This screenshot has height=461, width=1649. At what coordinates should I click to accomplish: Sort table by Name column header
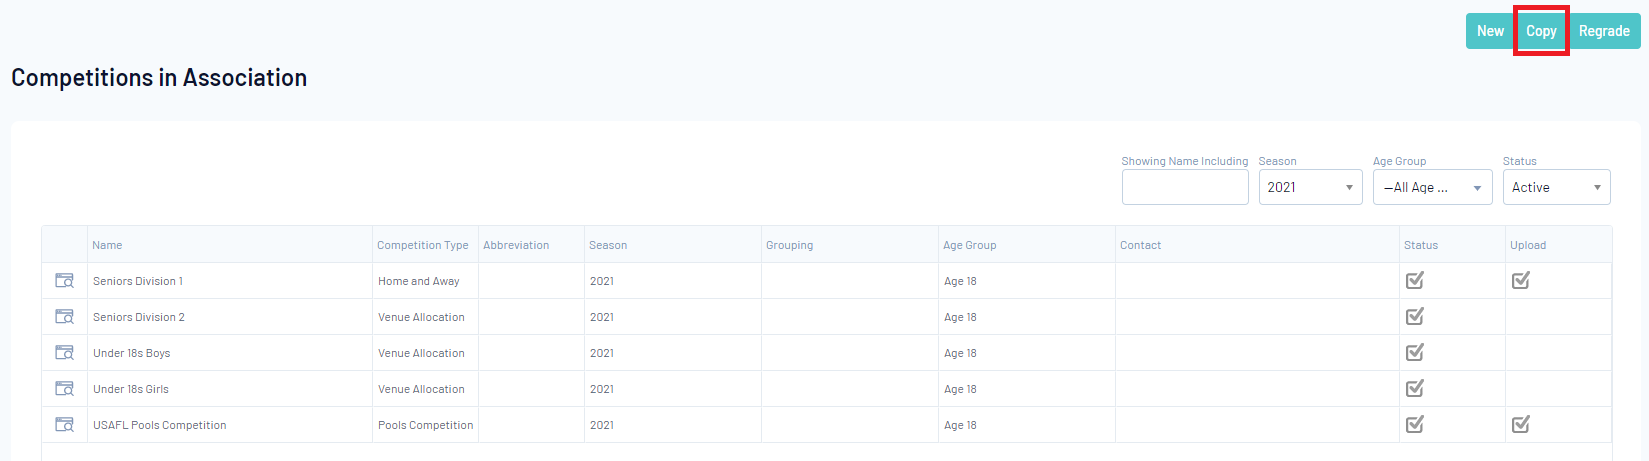107,245
